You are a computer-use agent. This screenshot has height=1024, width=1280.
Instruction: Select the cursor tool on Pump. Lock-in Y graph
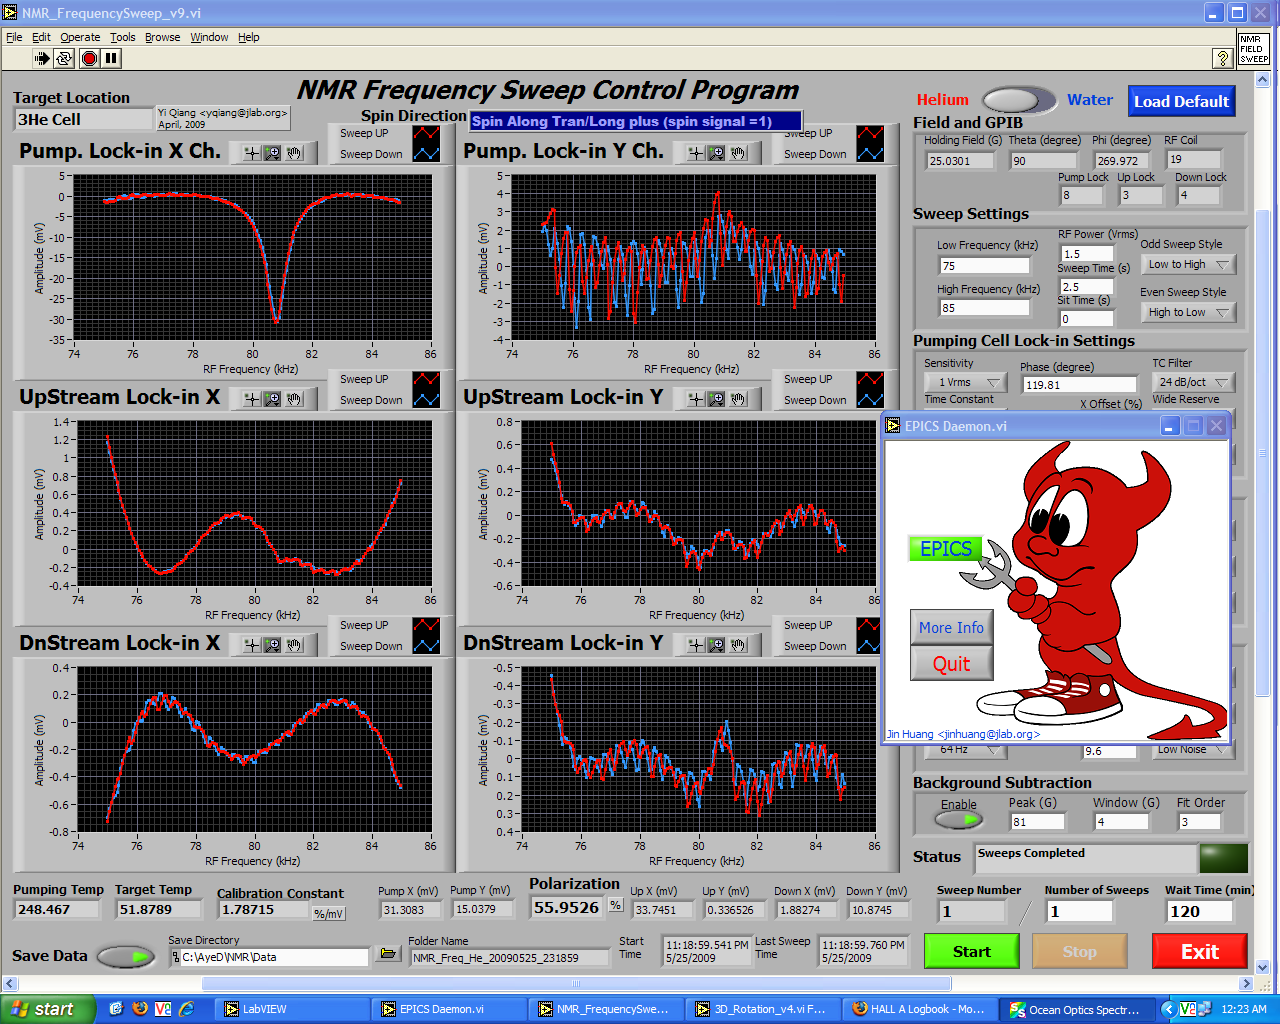pyautogui.click(x=695, y=153)
